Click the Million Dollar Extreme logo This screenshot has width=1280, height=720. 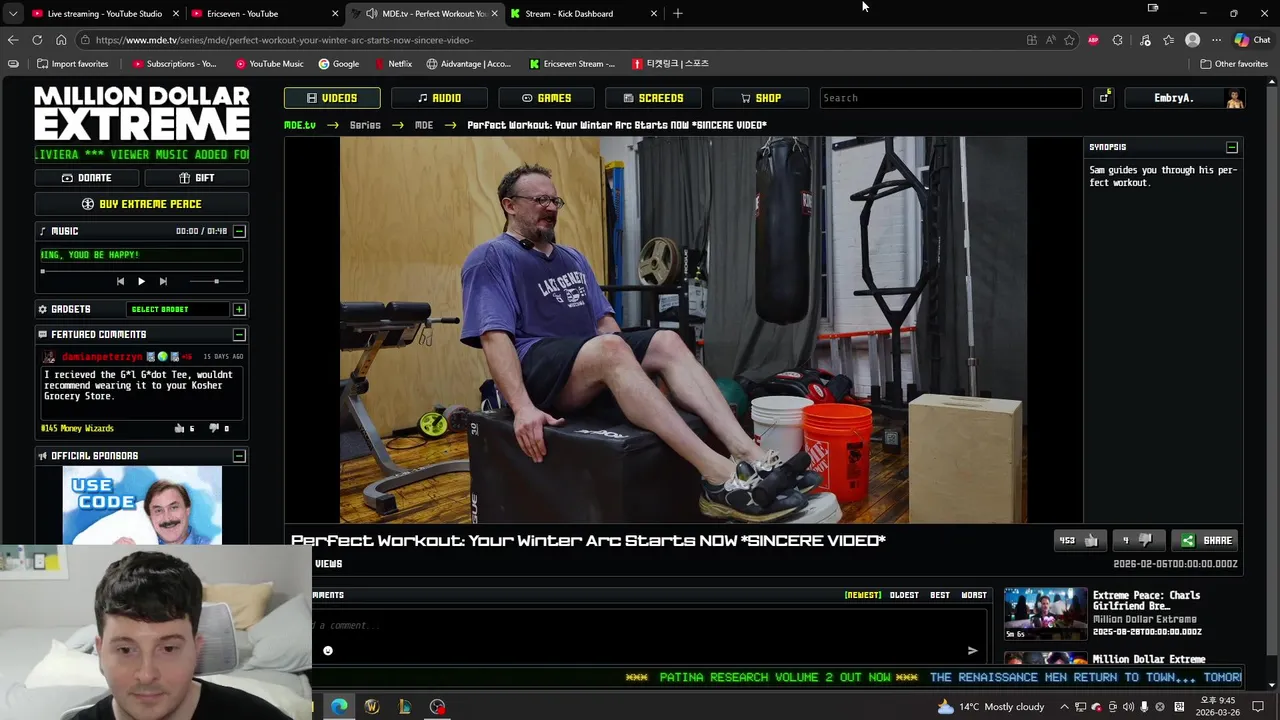[x=142, y=112]
